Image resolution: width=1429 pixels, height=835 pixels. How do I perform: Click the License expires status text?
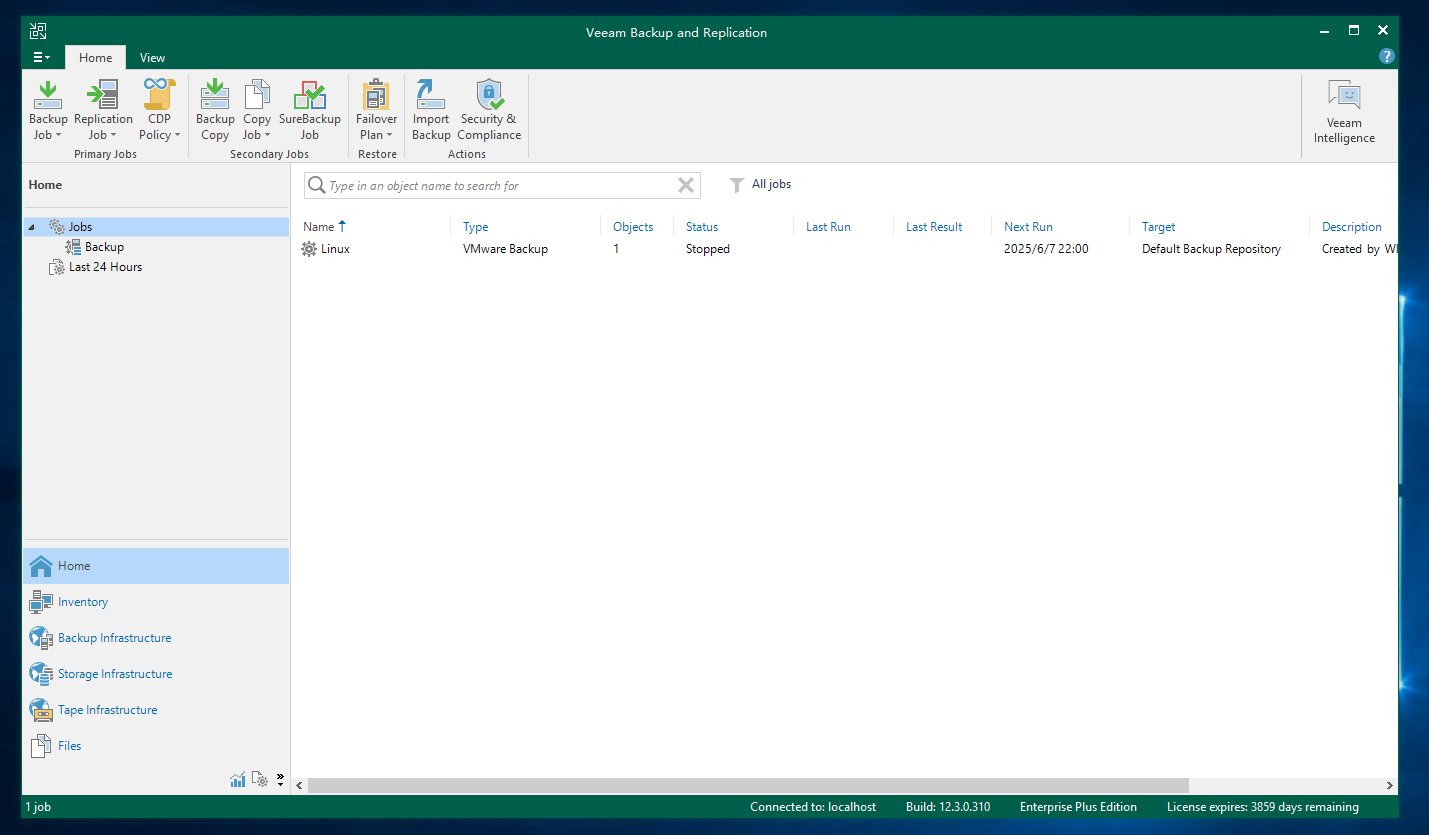point(1262,807)
